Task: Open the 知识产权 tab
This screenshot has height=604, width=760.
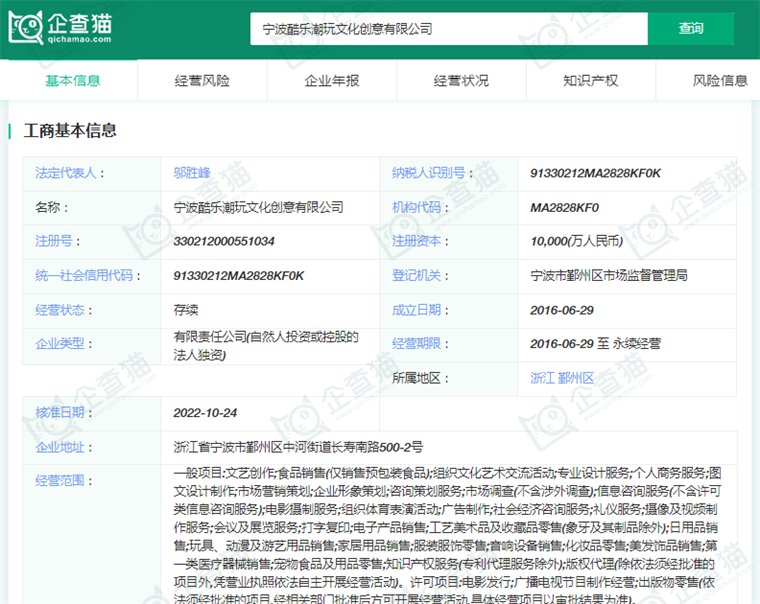Action: (x=590, y=80)
